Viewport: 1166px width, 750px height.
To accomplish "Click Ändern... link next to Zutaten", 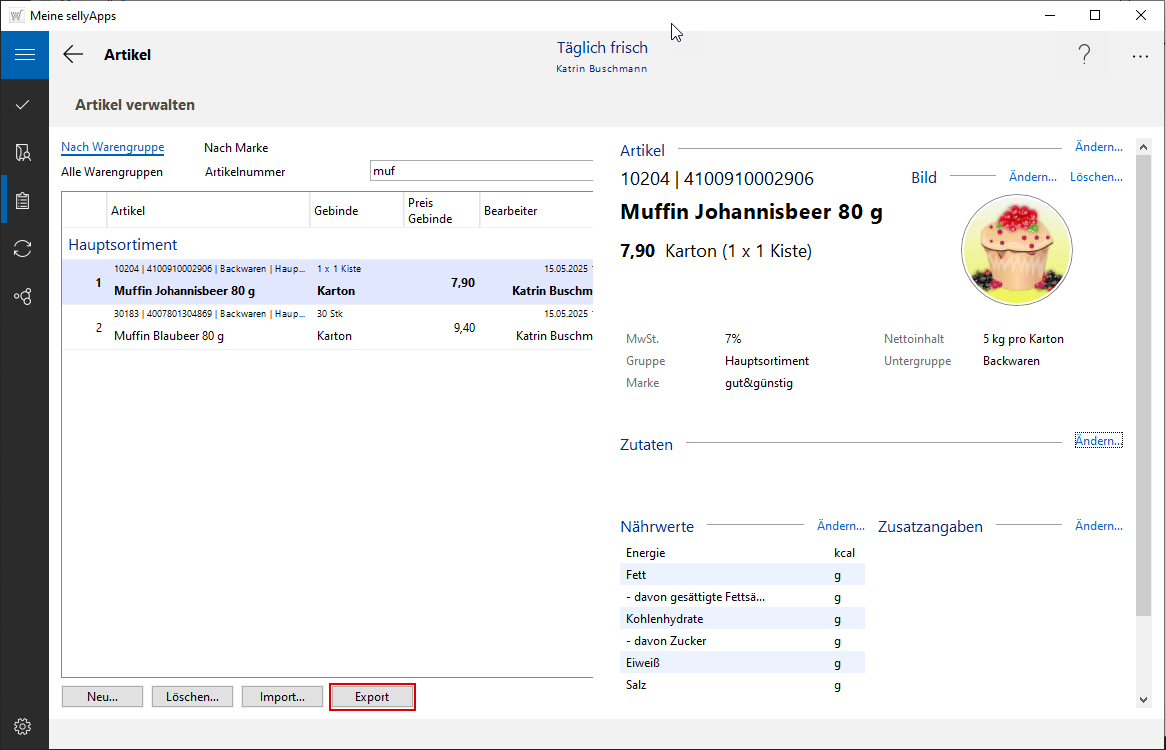I will [x=1098, y=441].
